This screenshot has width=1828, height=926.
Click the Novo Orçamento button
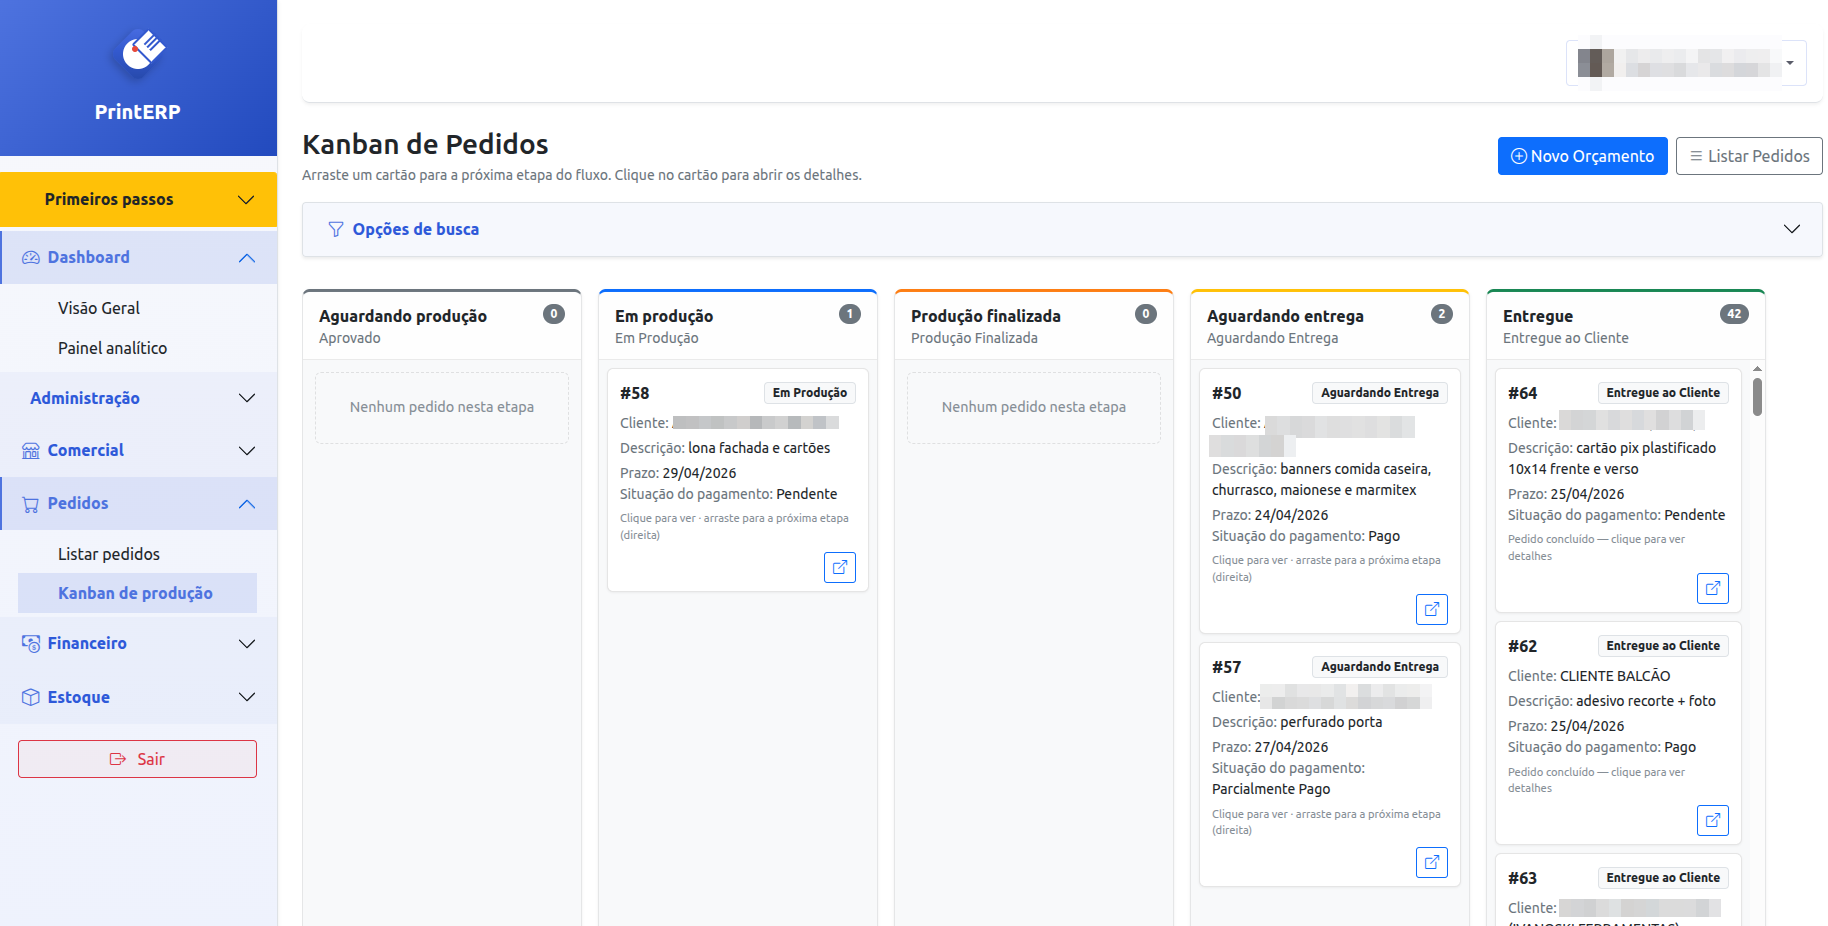[1582, 156]
